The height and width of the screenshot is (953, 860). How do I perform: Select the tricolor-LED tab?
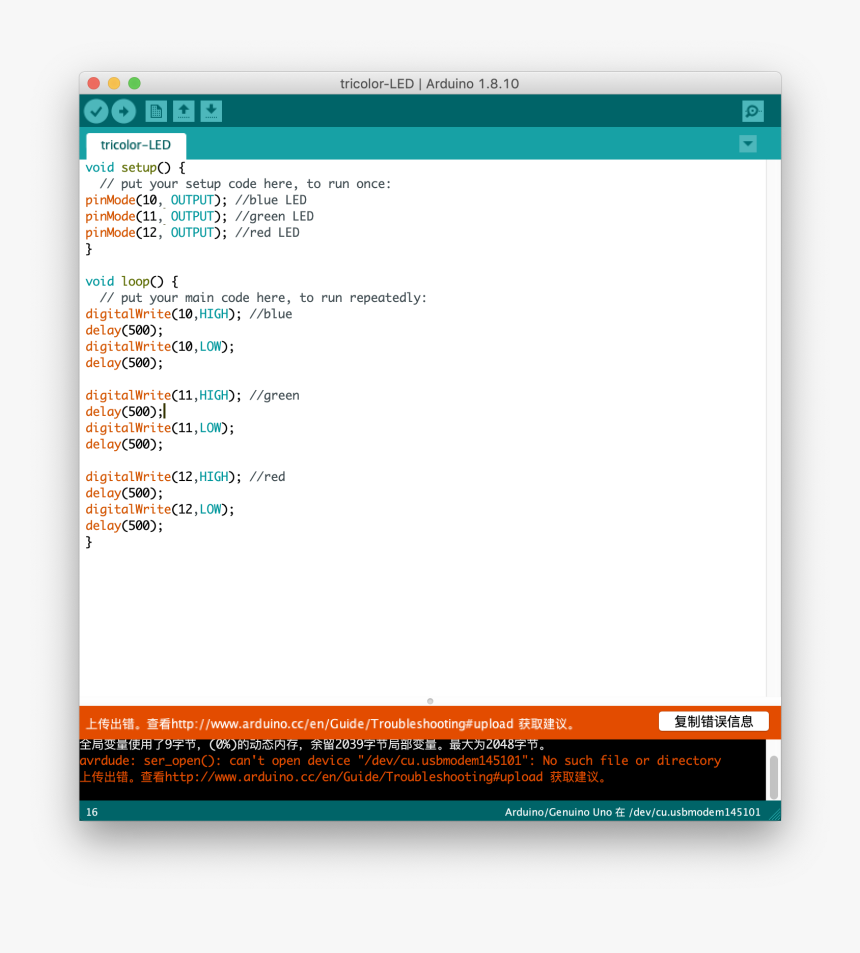[136, 145]
